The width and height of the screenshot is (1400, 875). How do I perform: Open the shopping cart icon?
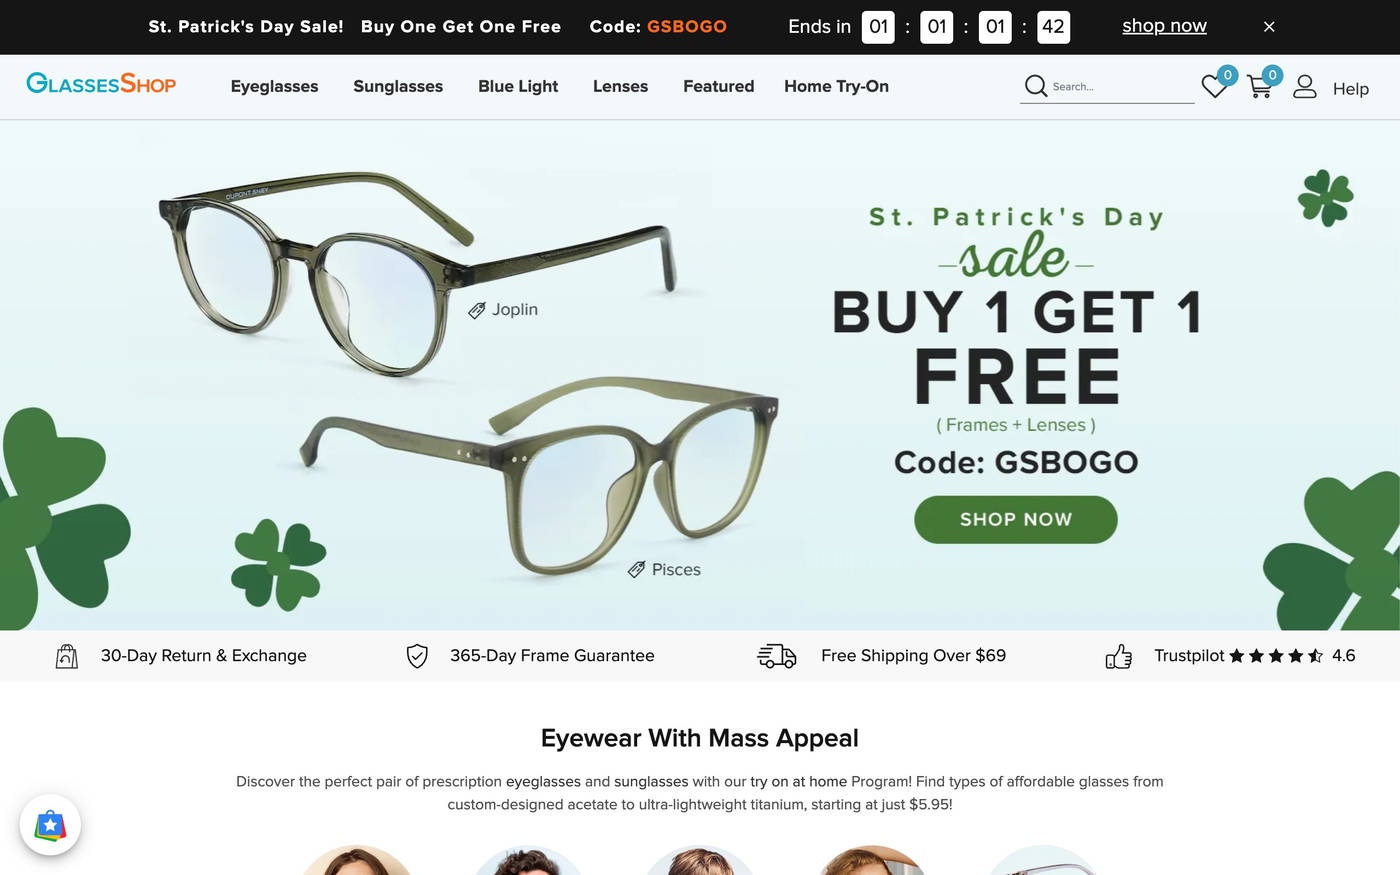point(1258,87)
